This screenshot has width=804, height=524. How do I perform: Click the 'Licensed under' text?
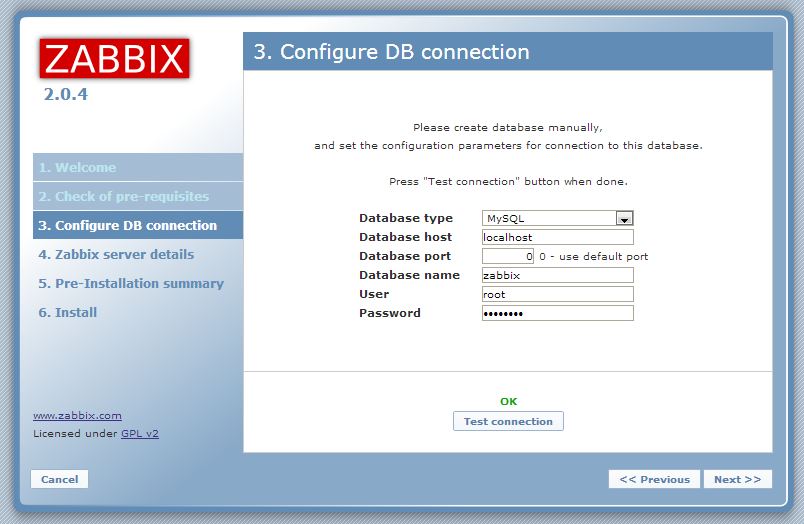click(75, 434)
